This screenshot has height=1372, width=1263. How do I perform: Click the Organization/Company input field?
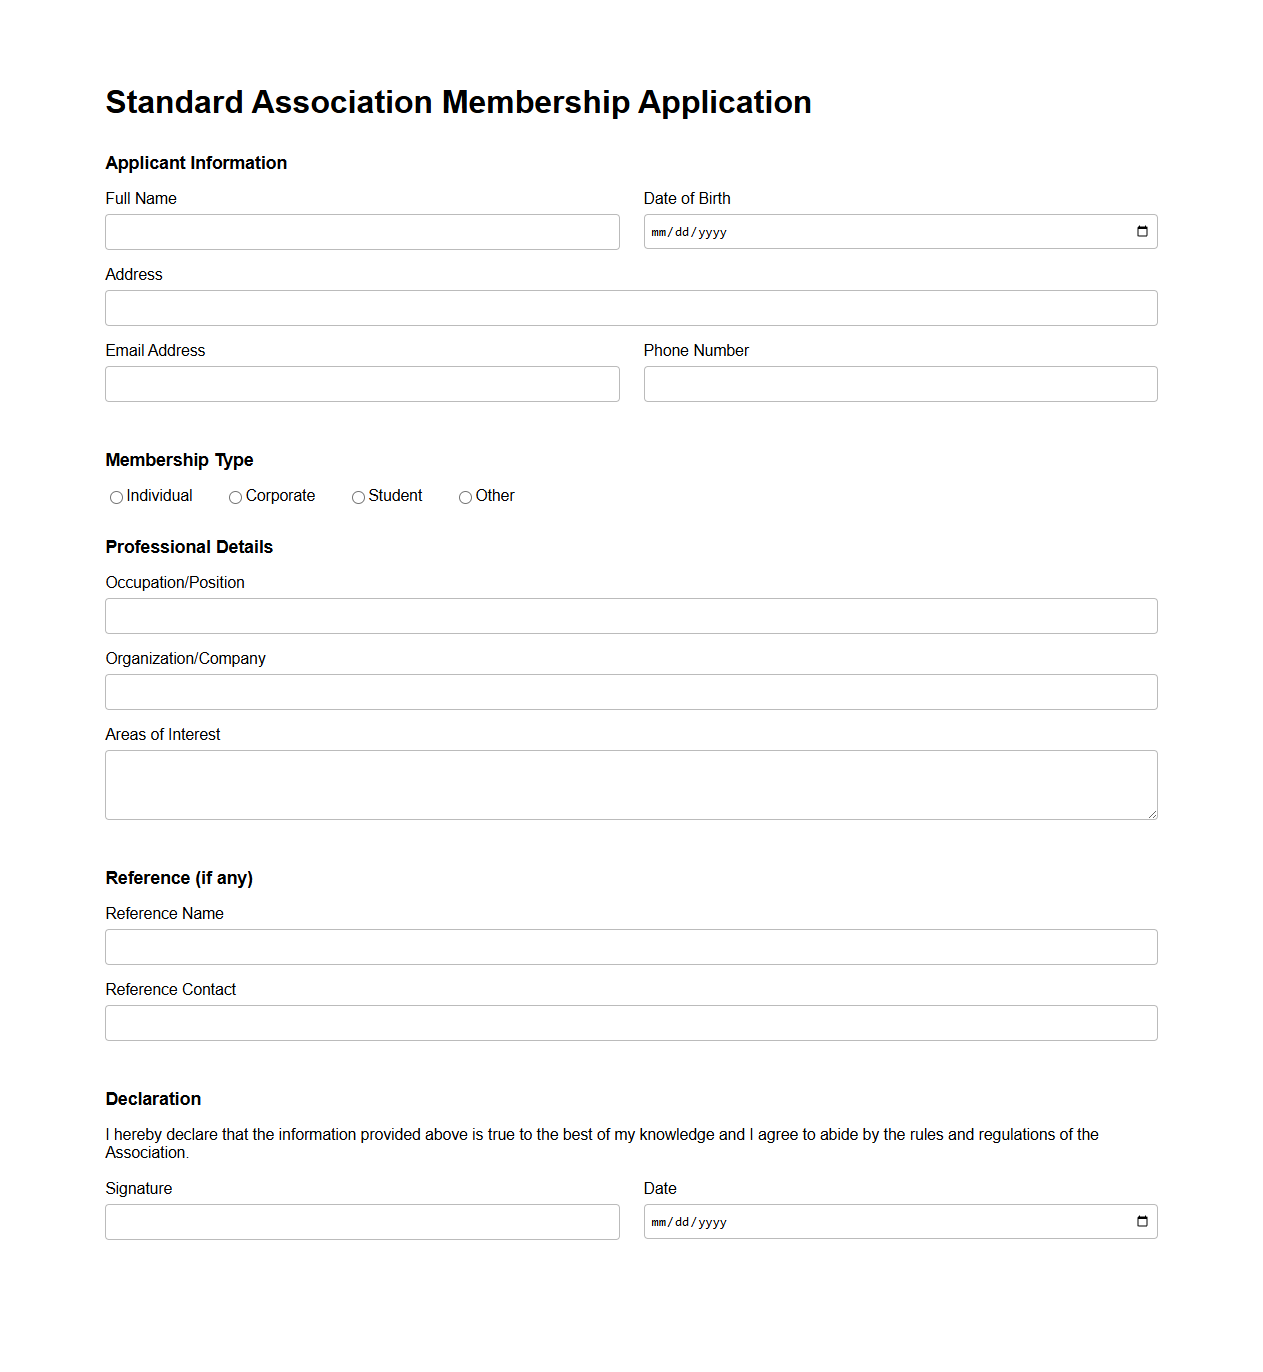631,691
